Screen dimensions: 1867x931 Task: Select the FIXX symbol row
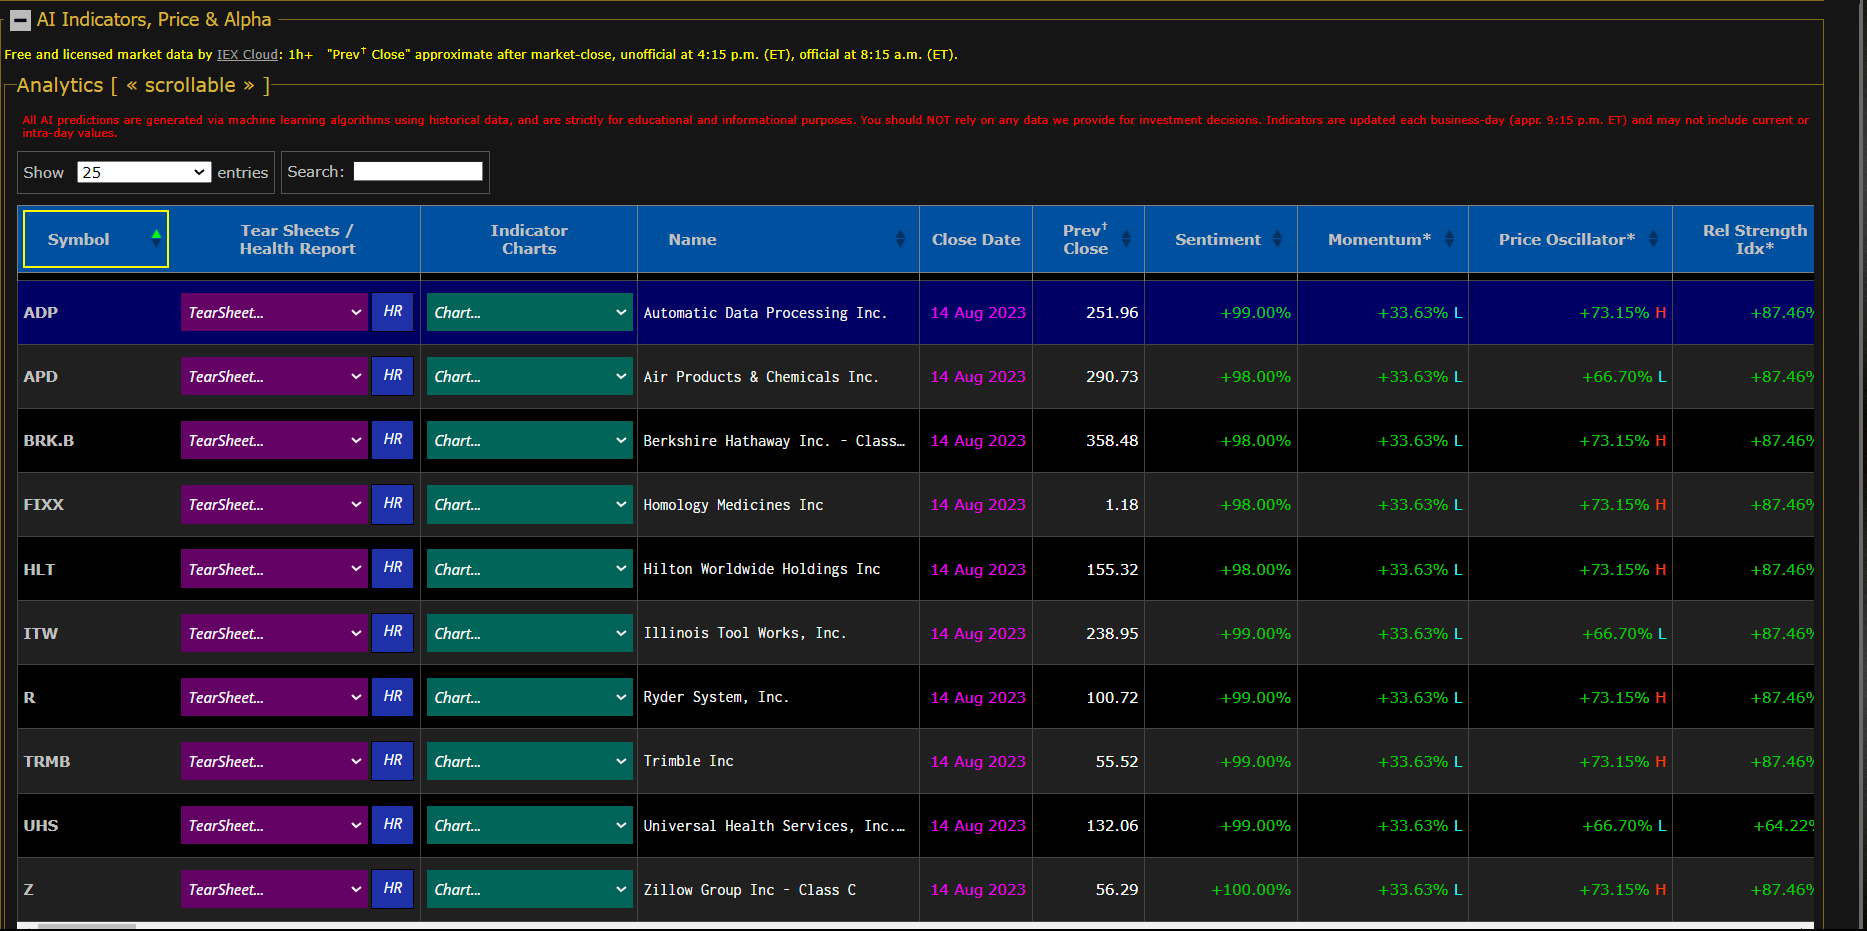coord(44,505)
